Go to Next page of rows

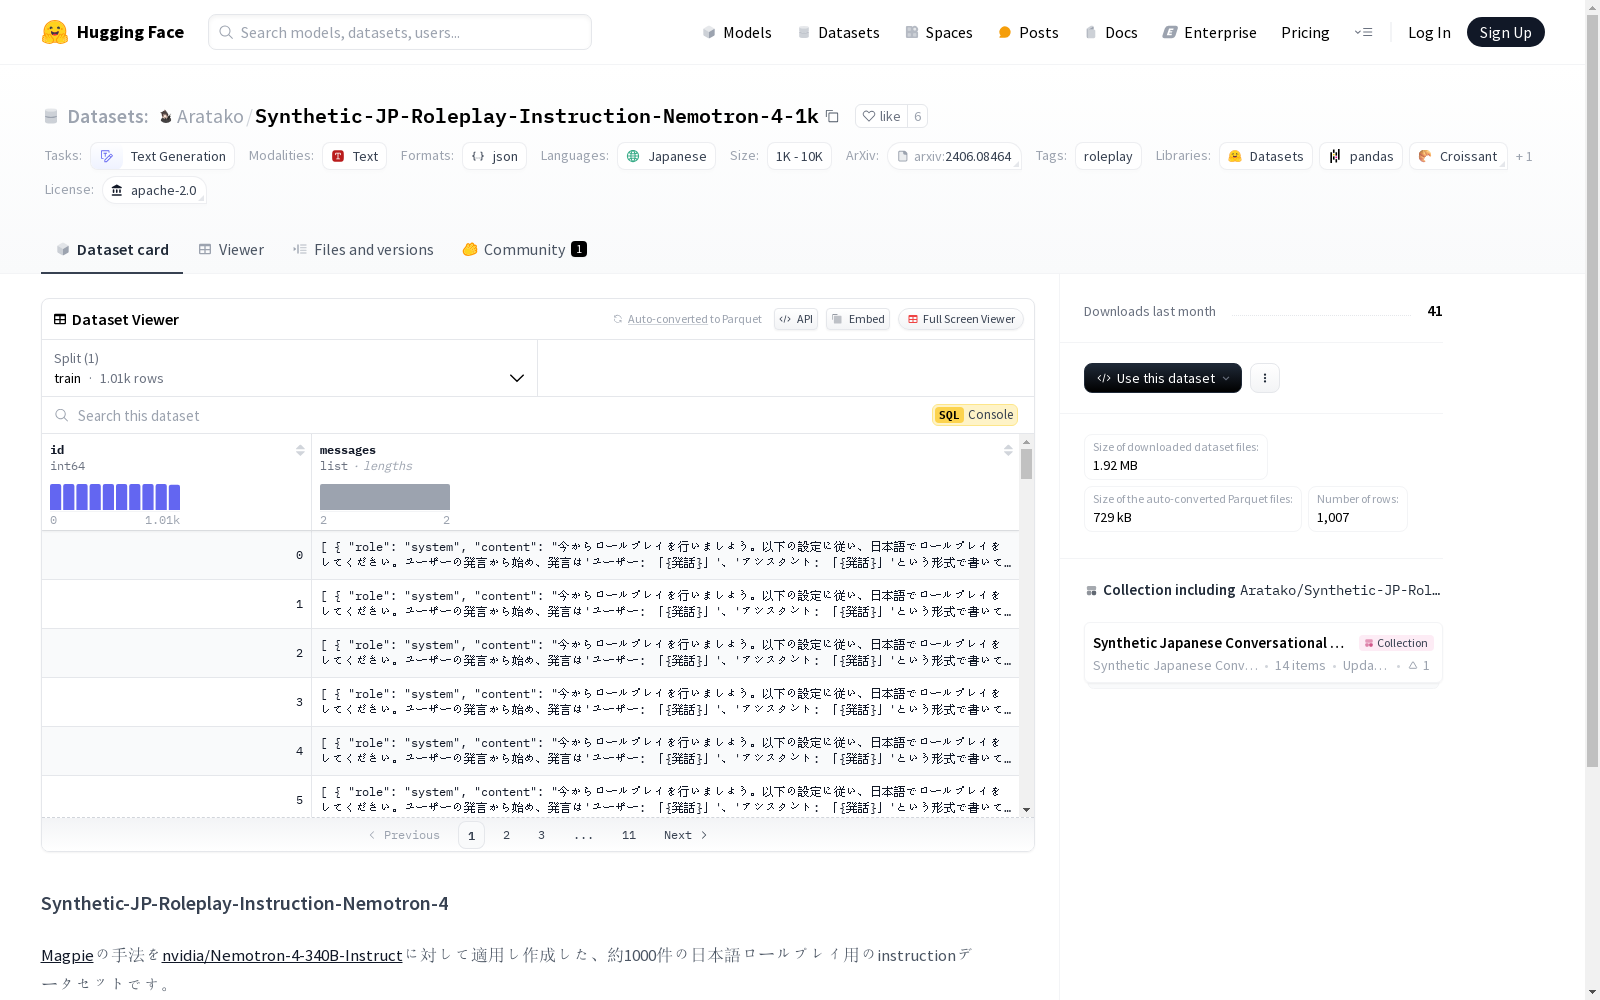point(685,835)
